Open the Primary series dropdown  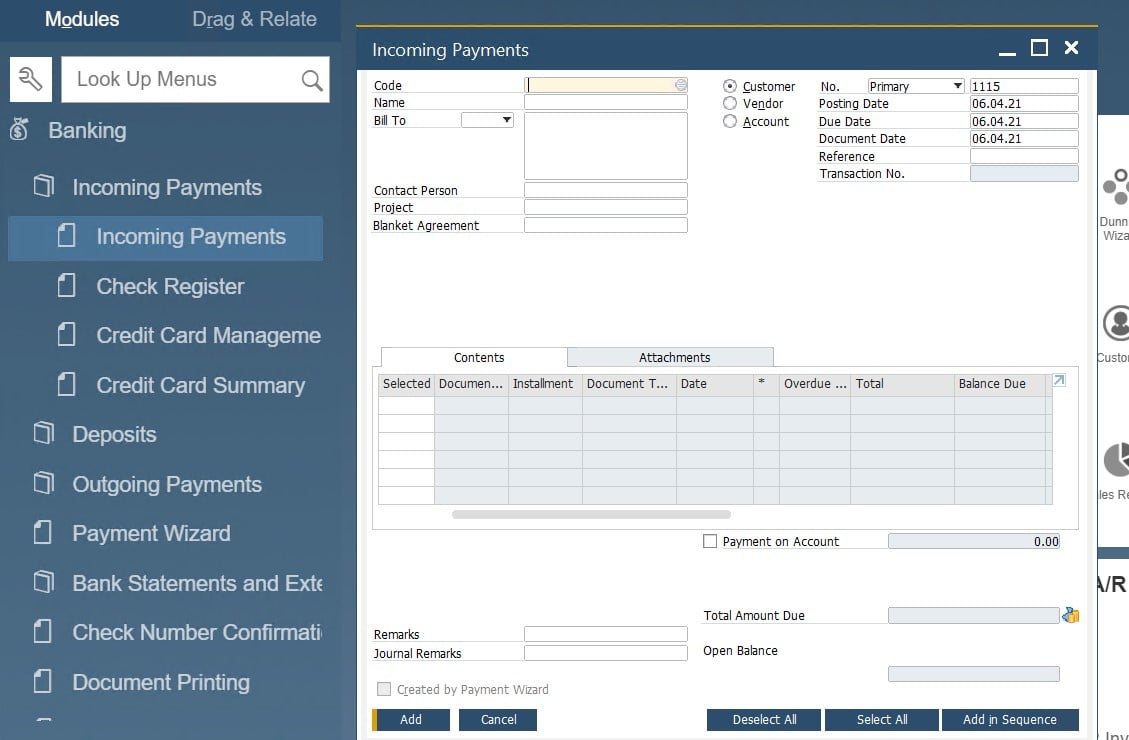pyautogui.click(x=916, y=86)
